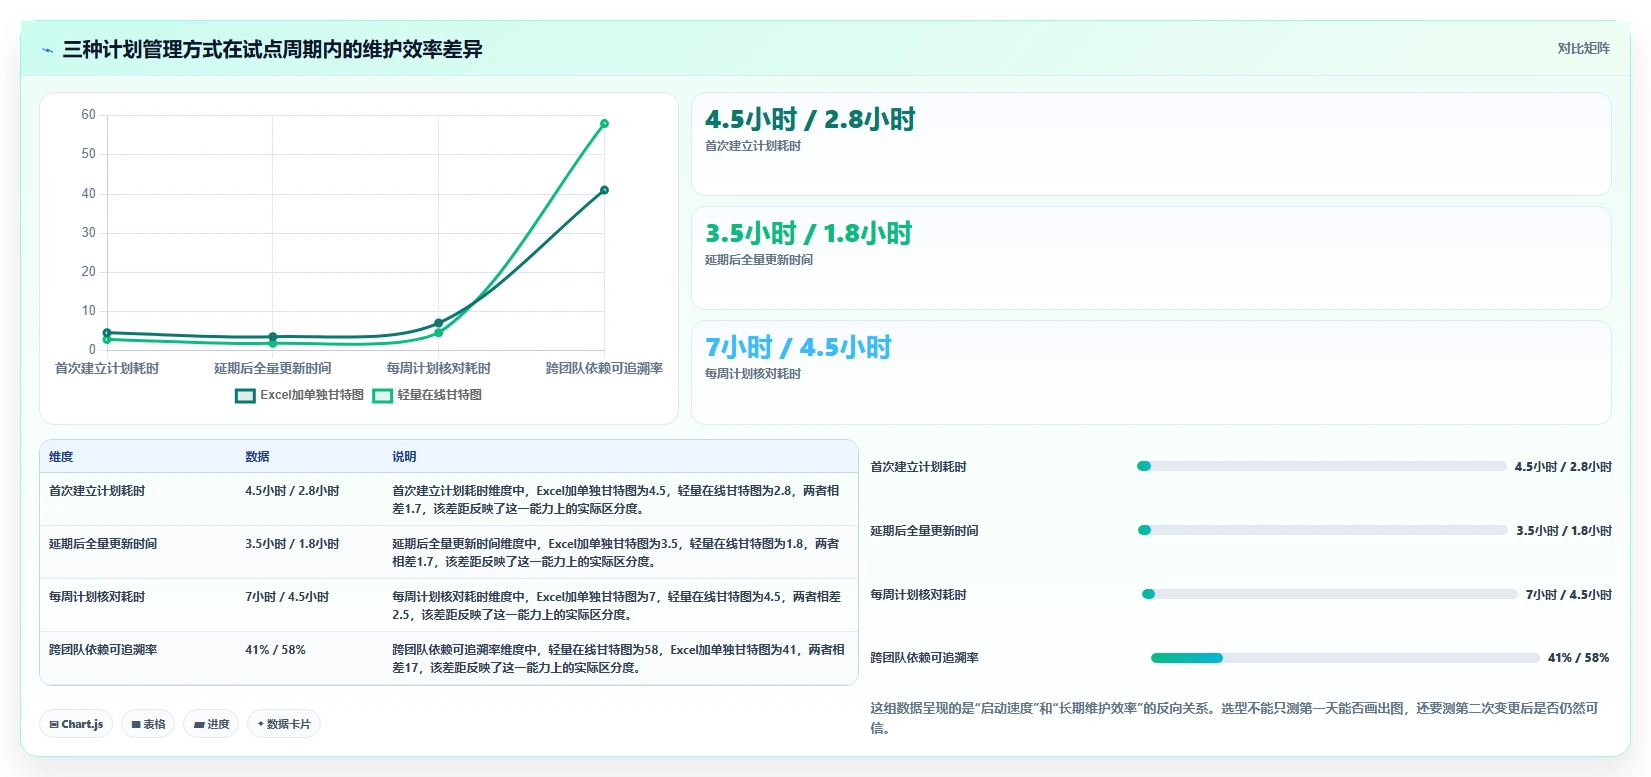The height and width of the screenshot is (777, 1651).
Task: Click the summary paragraph about 启动速度
Action: 1235,718
